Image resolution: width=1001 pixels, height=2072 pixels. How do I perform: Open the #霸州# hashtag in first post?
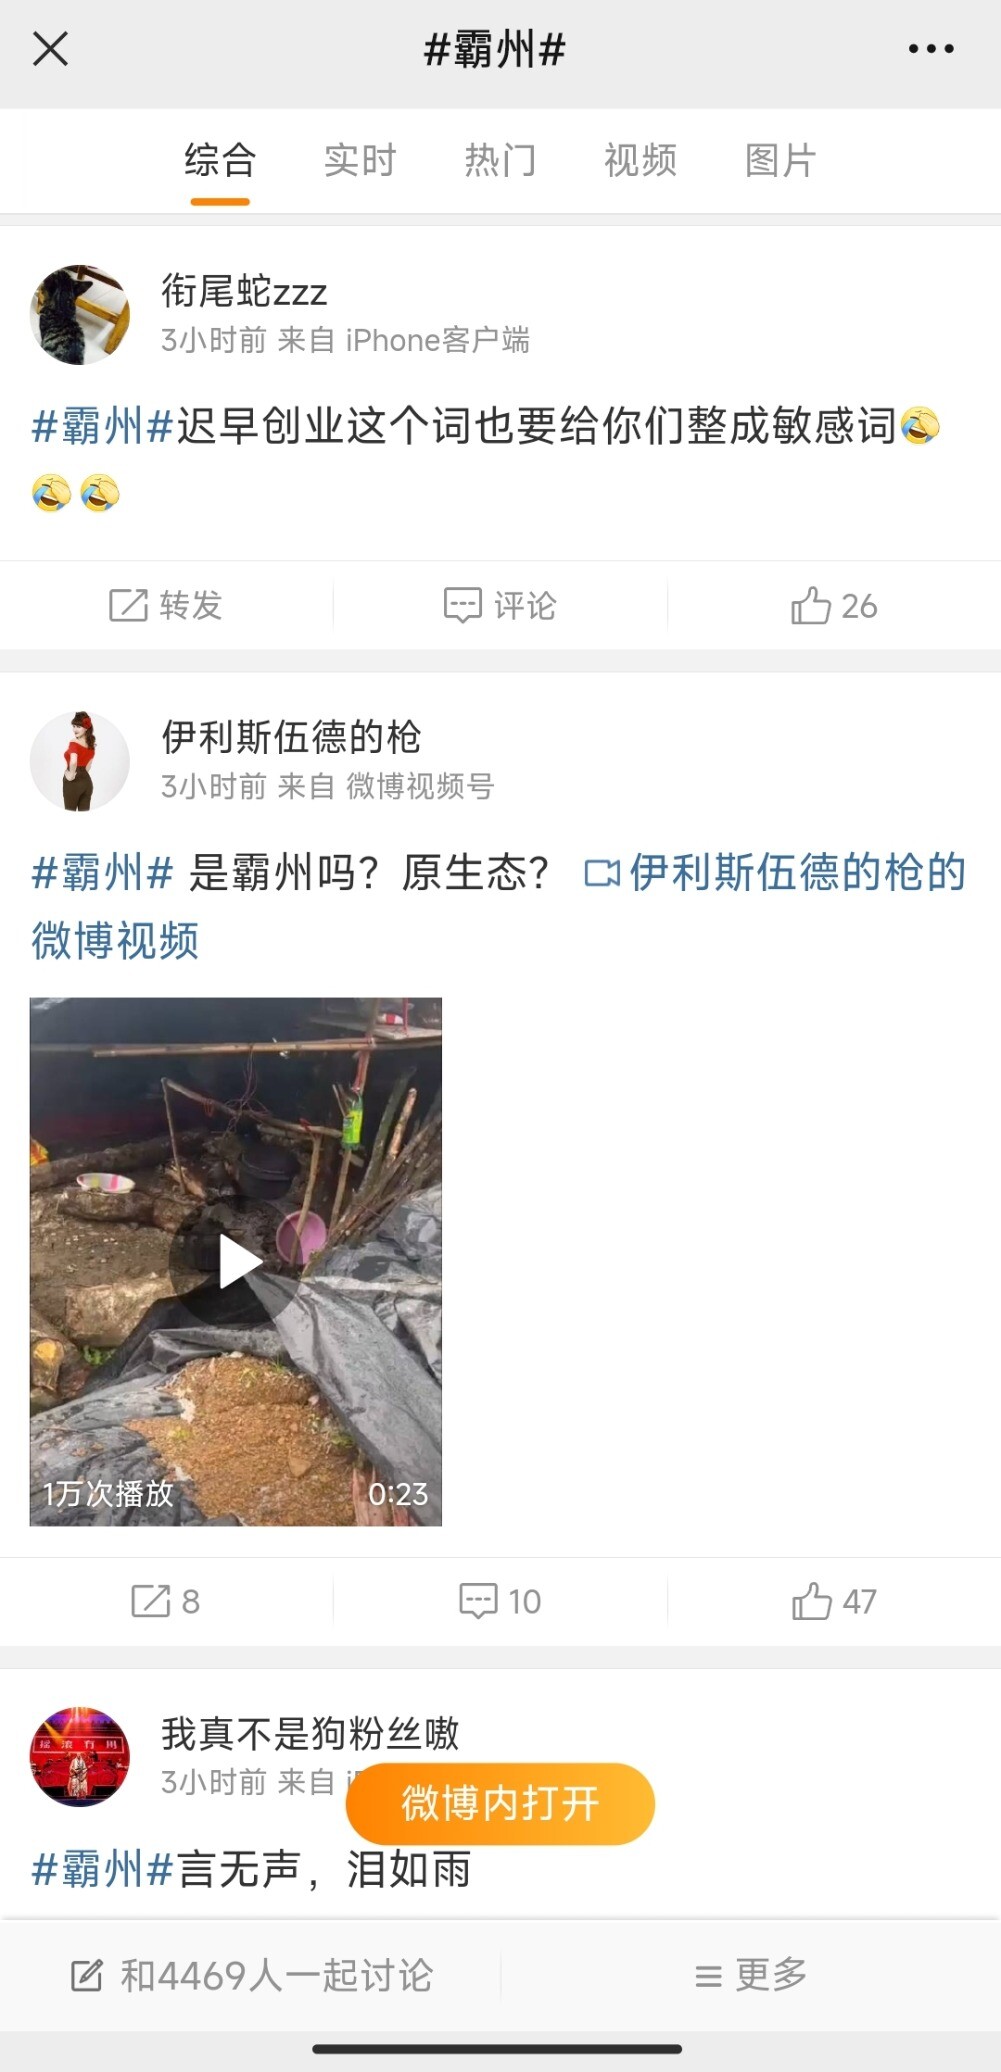coord(103,427)
